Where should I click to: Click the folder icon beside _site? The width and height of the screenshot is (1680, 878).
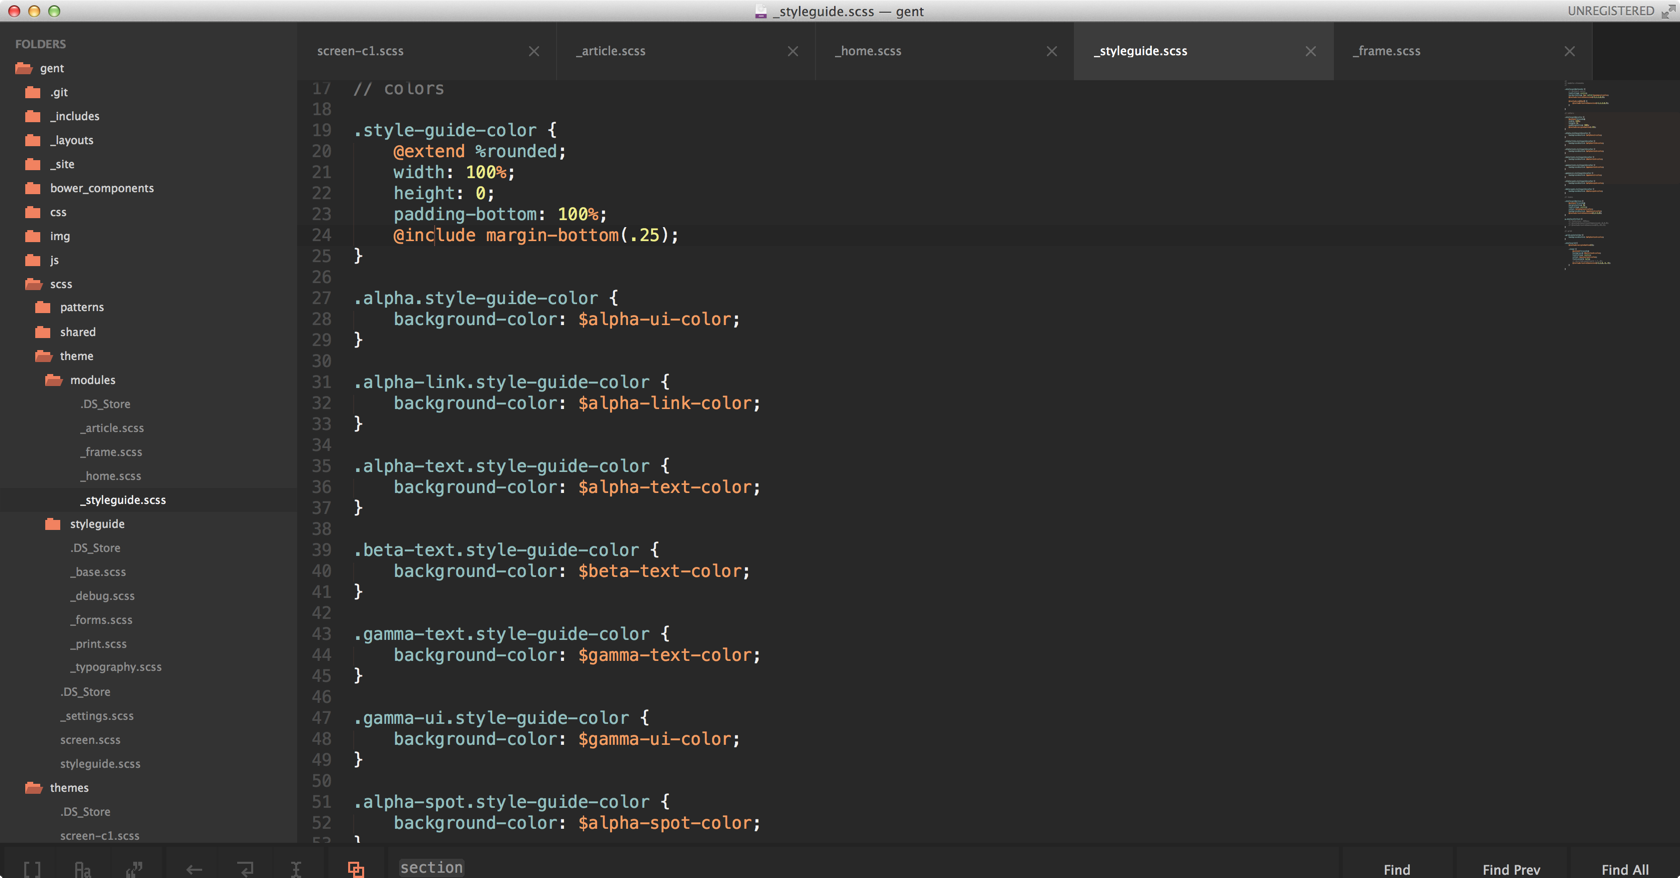pyautogui.click(x=33, y=164)
